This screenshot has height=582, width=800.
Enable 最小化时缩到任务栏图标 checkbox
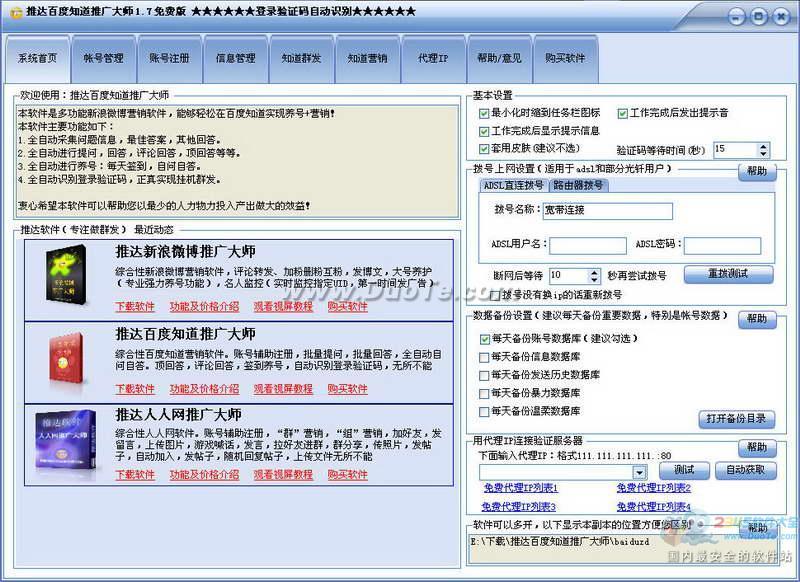coord(485,113)
